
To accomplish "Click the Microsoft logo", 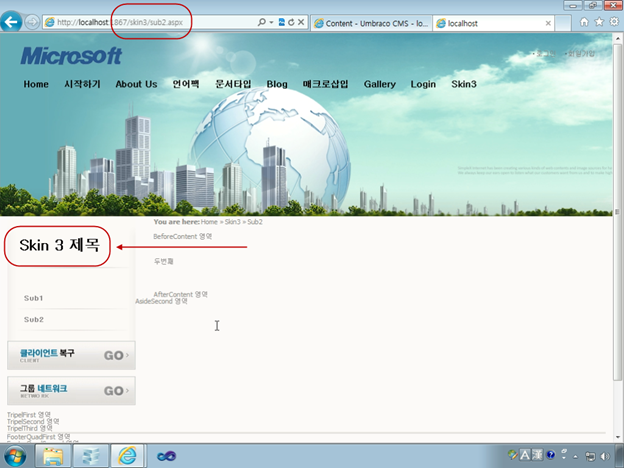I will pyautogui.click(x=71, y=56).
